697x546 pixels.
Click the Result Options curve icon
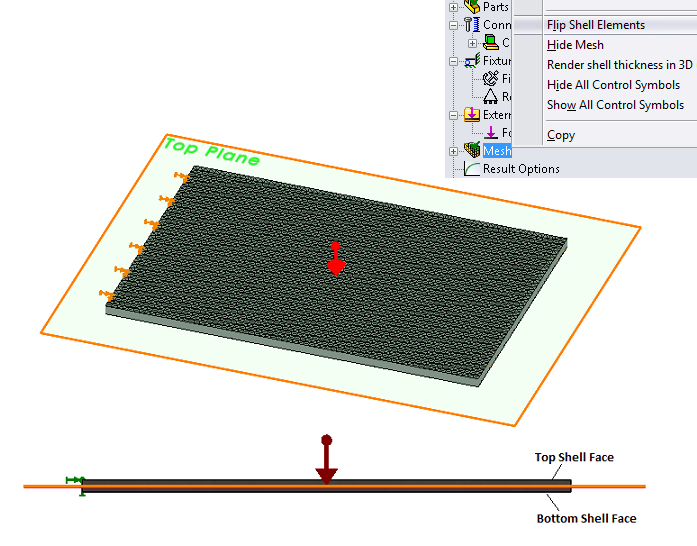point(472,169)
